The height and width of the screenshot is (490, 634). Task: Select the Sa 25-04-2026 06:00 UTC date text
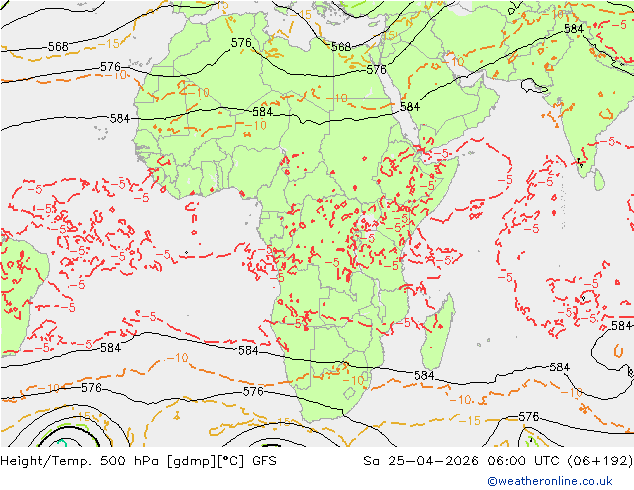point(498,461)
